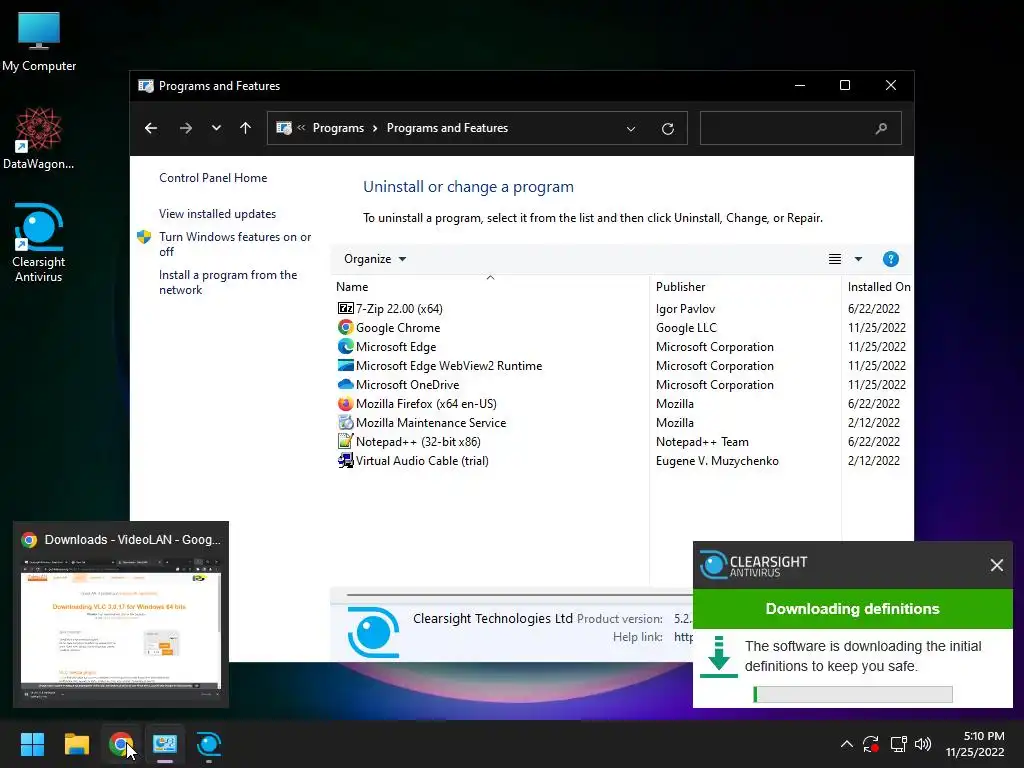Viewport: 1024px width, 768px height.
Task: Close the Clearsight Antivirus notification
Action: pos(996,565)
